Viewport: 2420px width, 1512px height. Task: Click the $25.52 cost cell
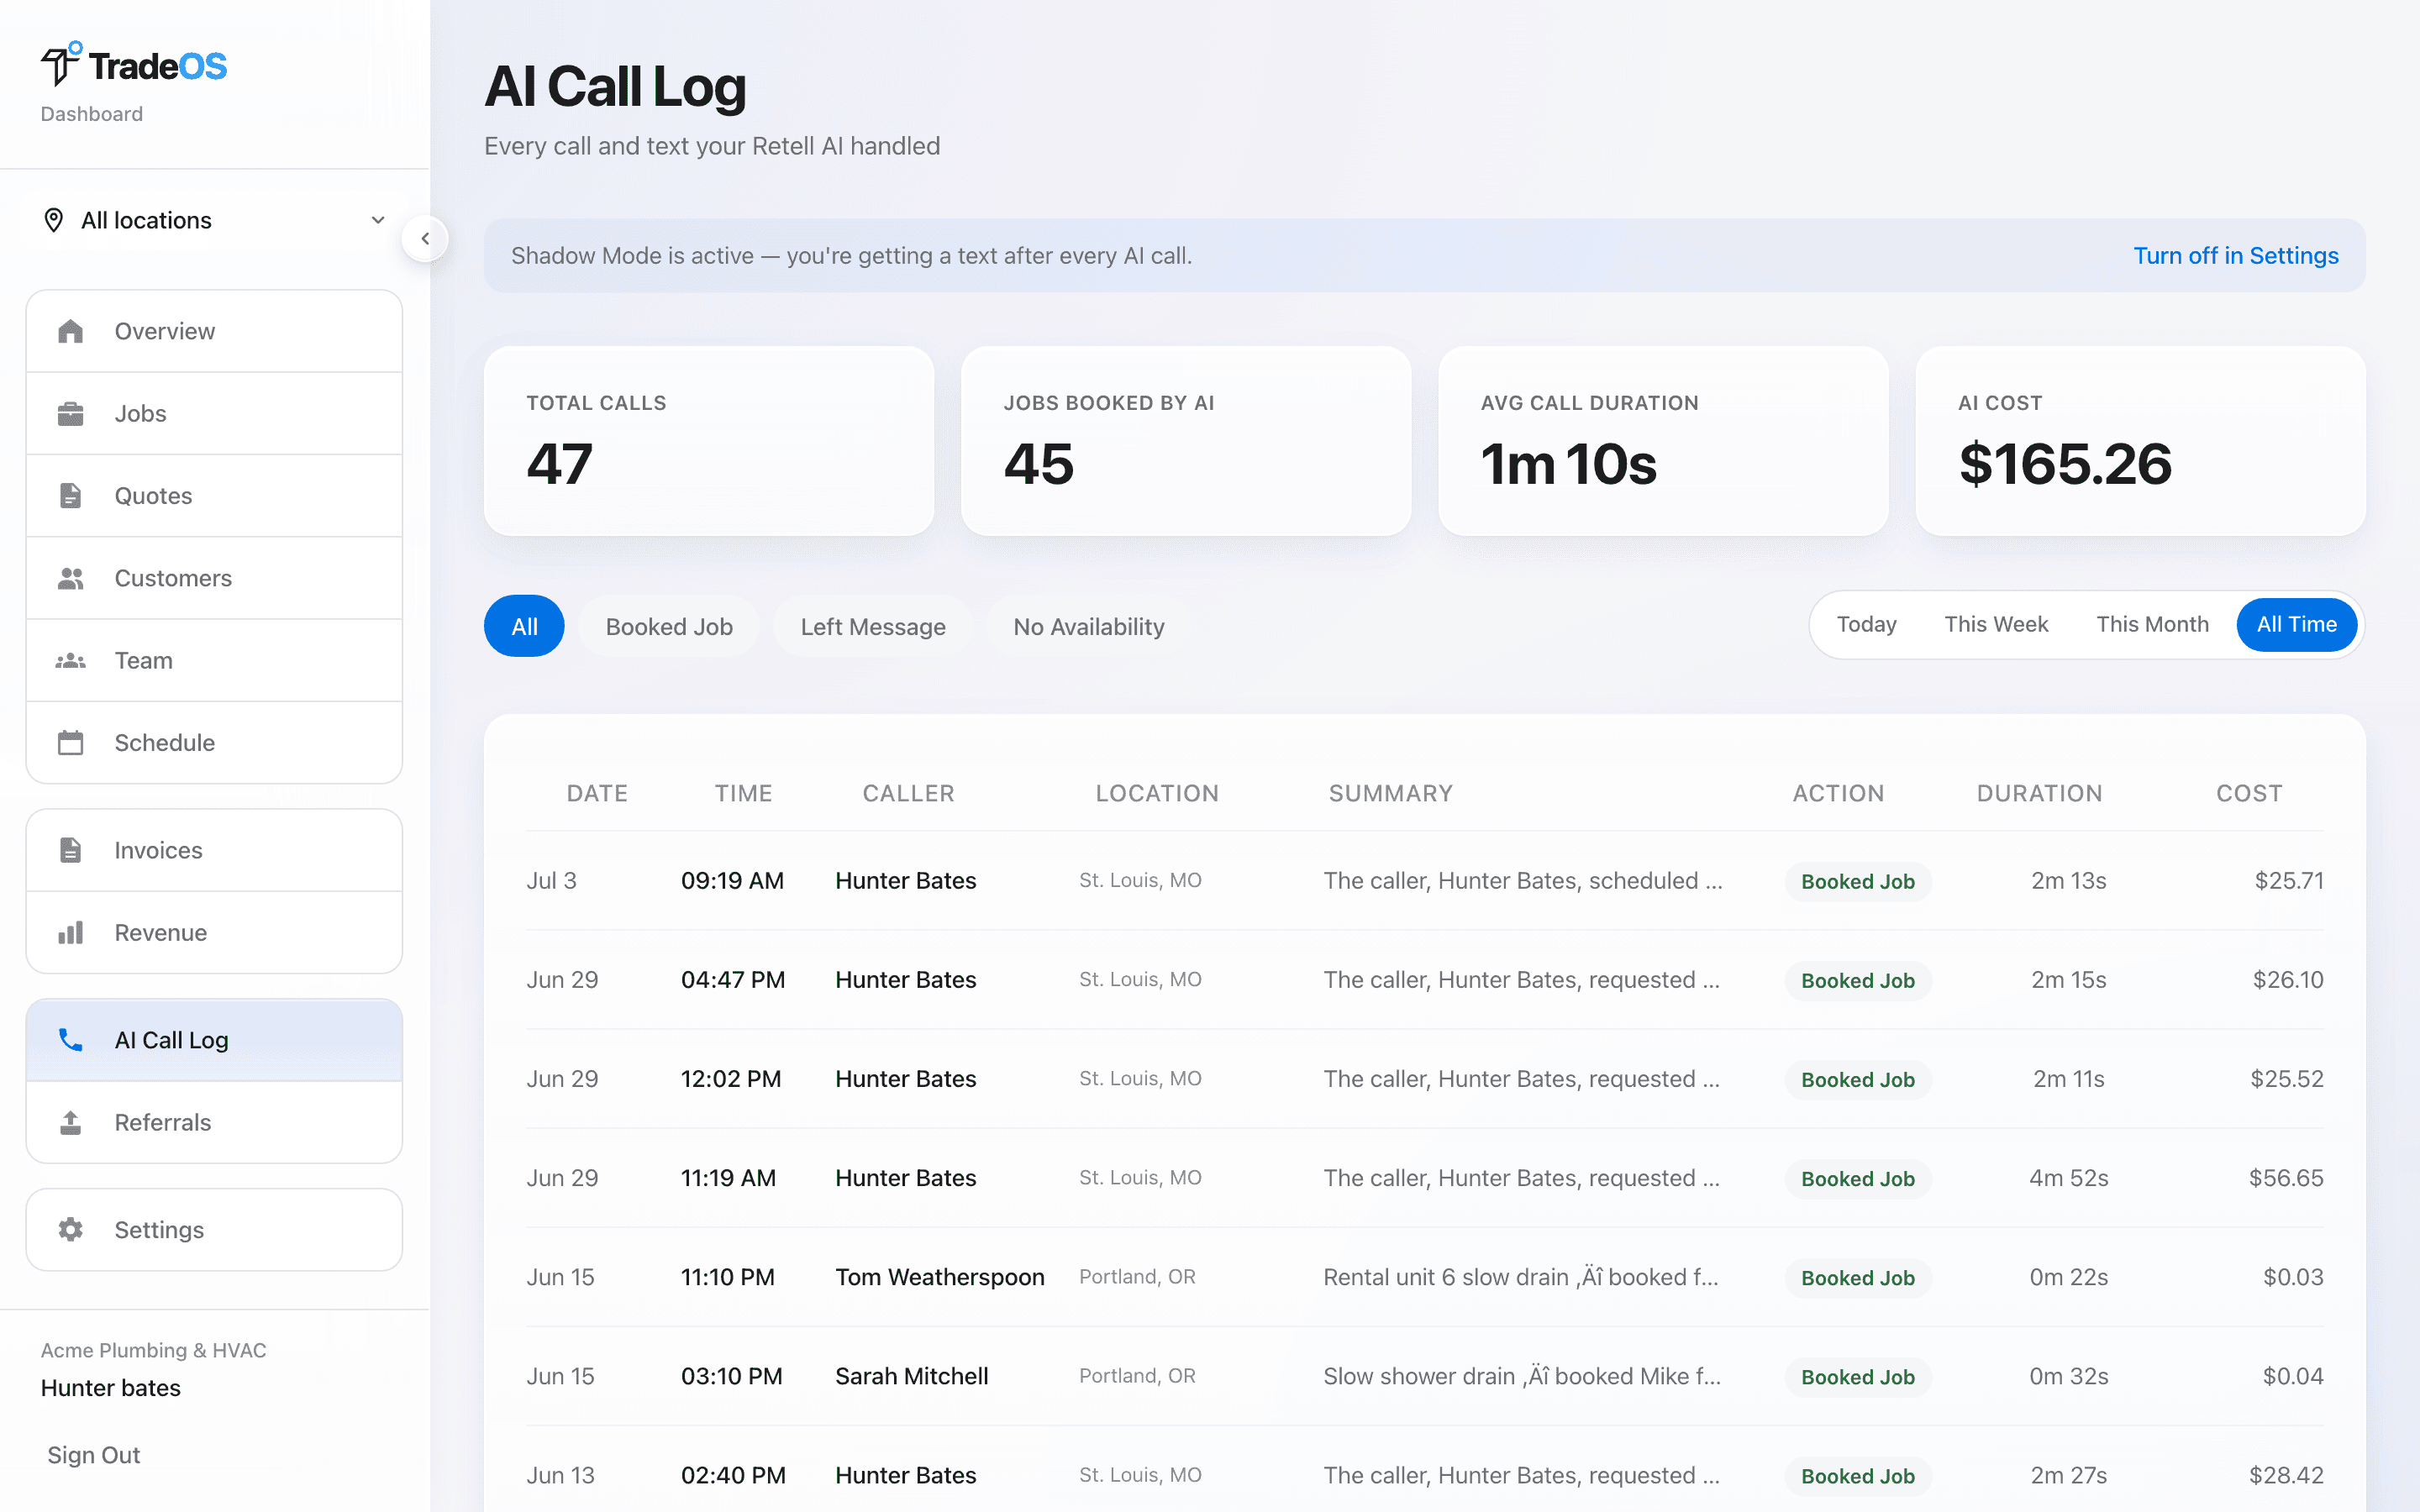pos(2286,1079)
